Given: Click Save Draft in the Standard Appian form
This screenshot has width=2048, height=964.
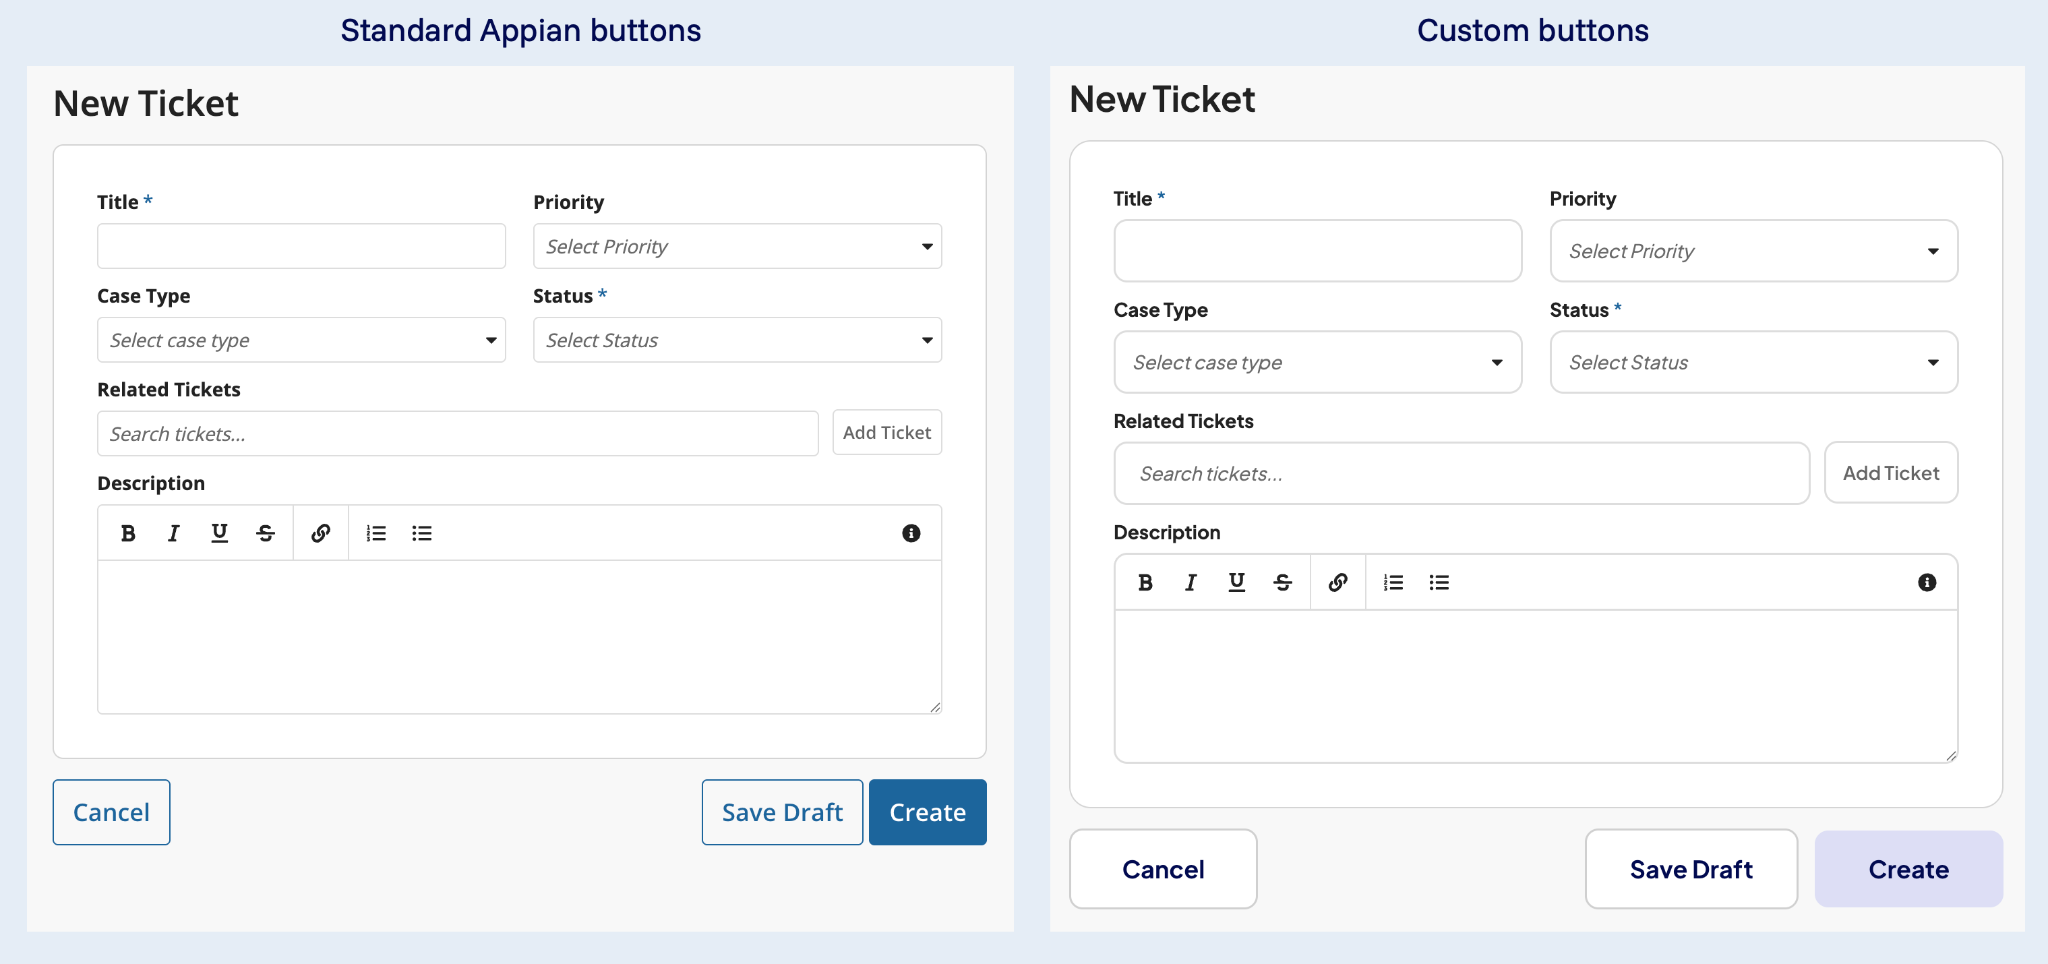Looking at the screenshot, I should [x=782, y=812].
